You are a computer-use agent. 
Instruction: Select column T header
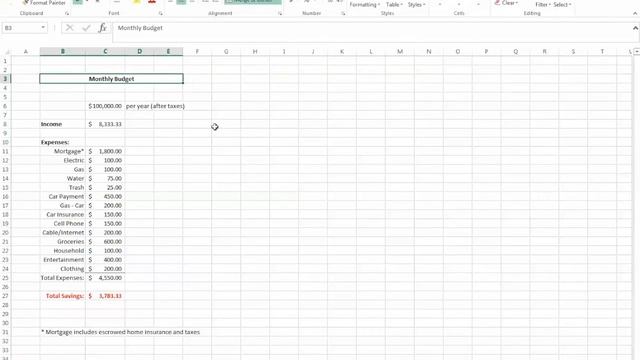602,51
